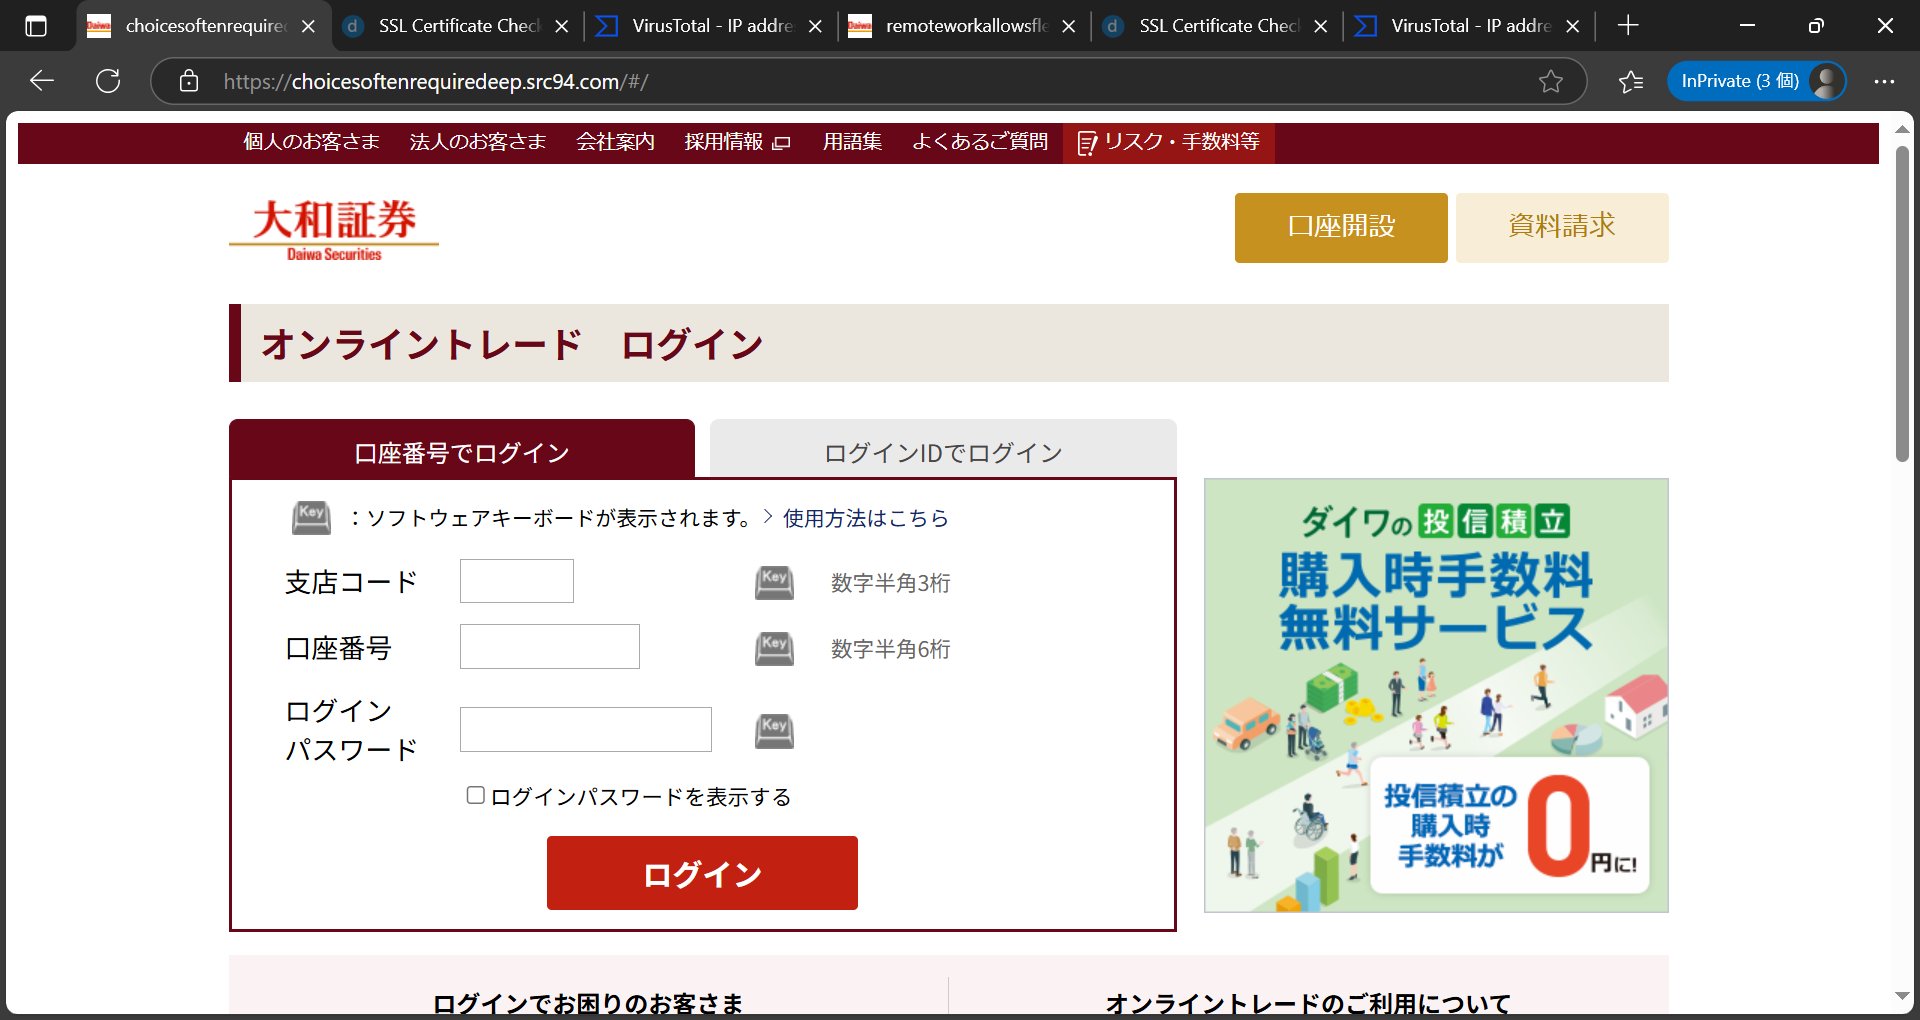Click the software keyboard legend Key icon
The width and height of the screenshot is (1920, 1020).
[311, 518]
